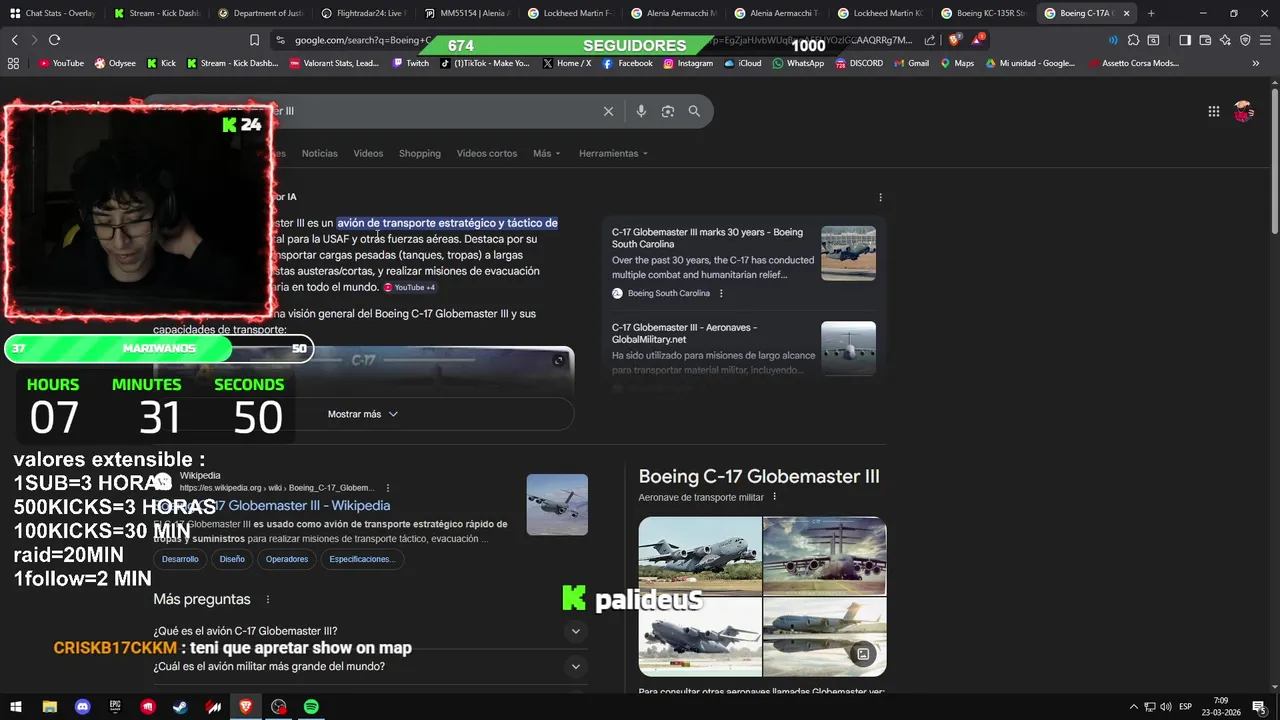Screen dimensions: 1280x720
Task: Open the YouTube +4 sources chip
Action: pyautogui.click(x=410, y=288)
